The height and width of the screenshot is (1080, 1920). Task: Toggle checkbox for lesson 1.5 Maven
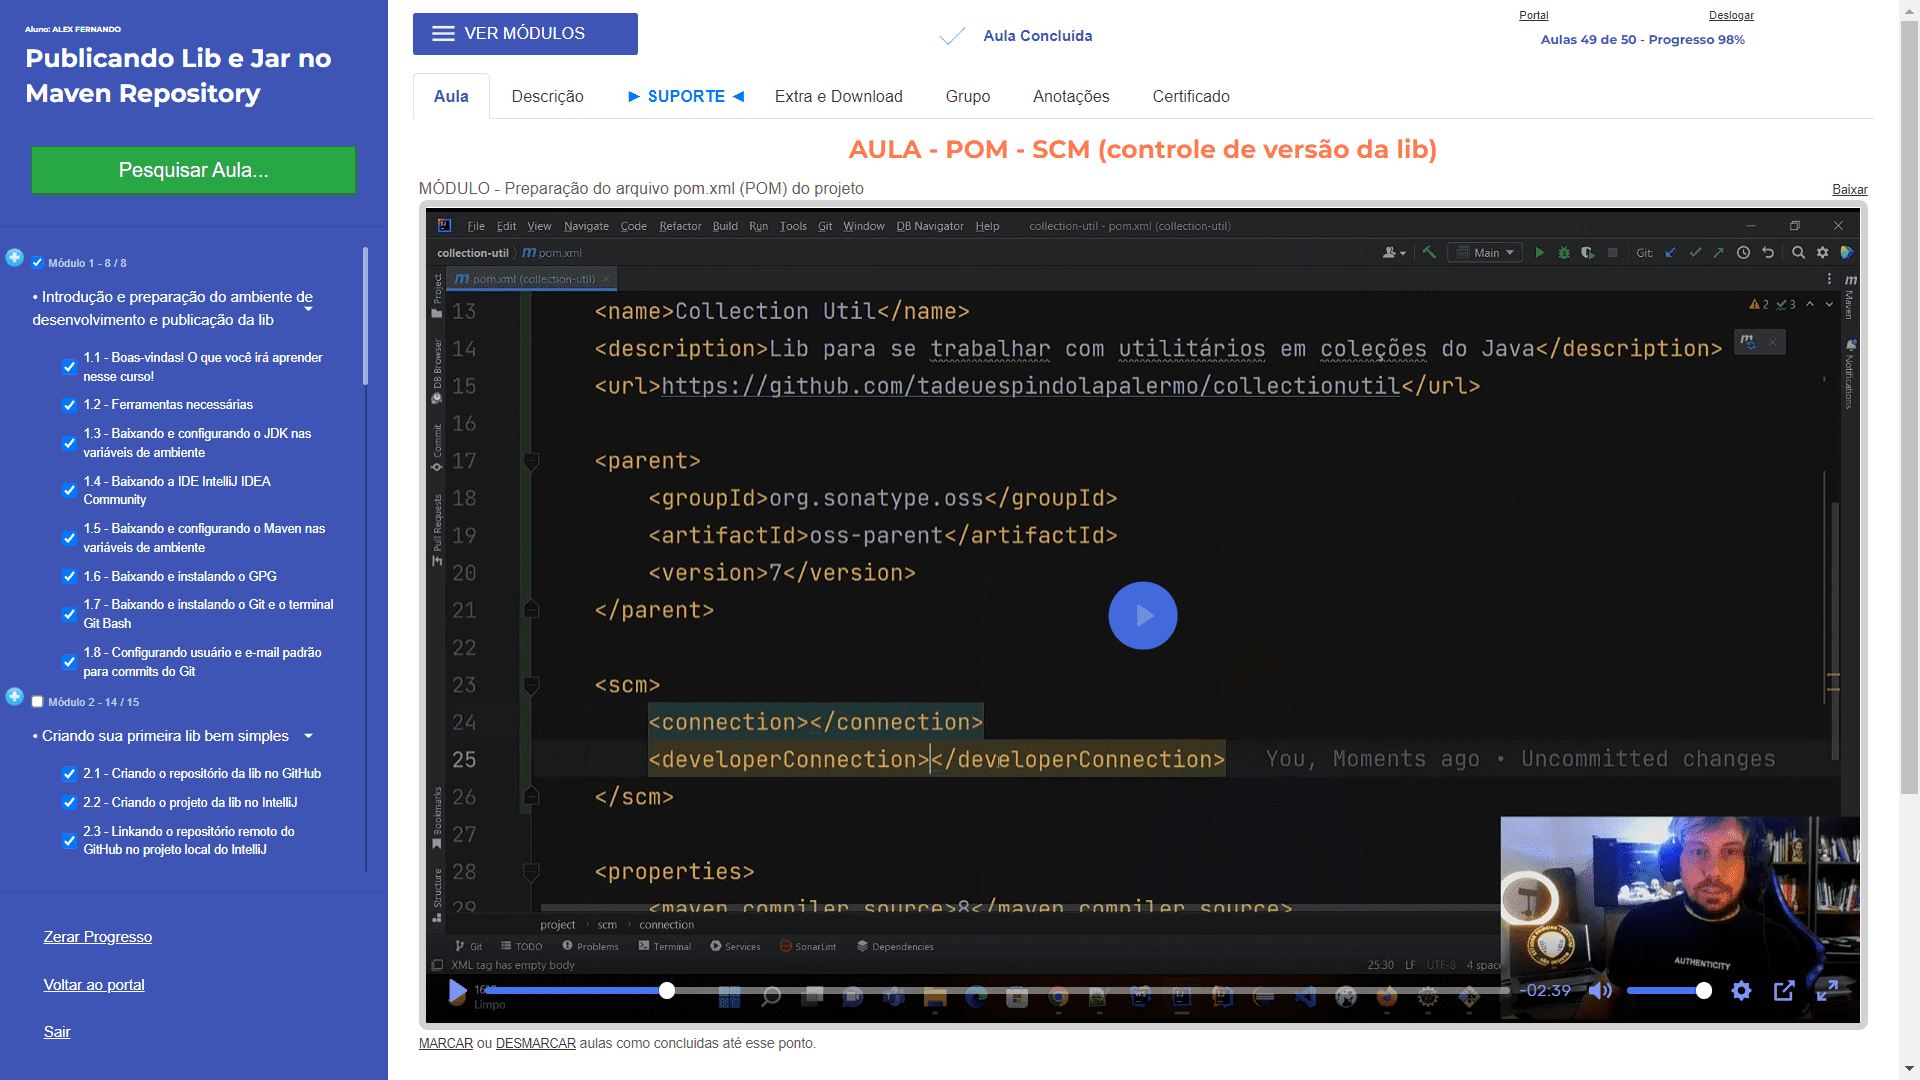69,538
